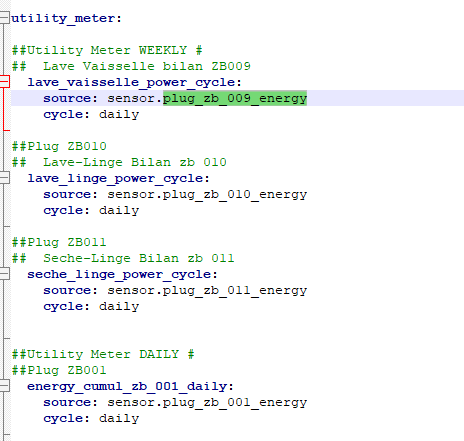This screenshot has width=464, height=441.
Task: Collapse the lave_vaisselle_power_cycle red fold marker
Action: [4, 82]
